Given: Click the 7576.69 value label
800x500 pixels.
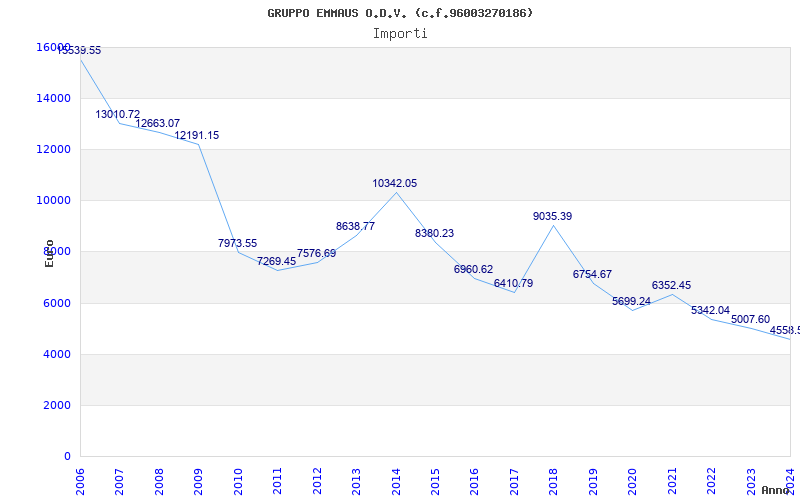Looking at the screenshot, I should (x=317, y=253).
